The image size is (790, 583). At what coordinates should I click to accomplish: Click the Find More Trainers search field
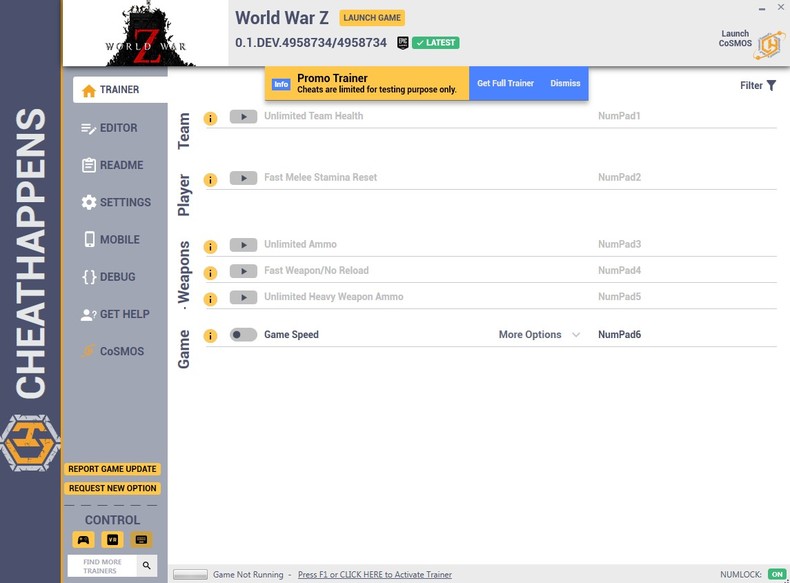pyautogui.click(x=102, y=566)
